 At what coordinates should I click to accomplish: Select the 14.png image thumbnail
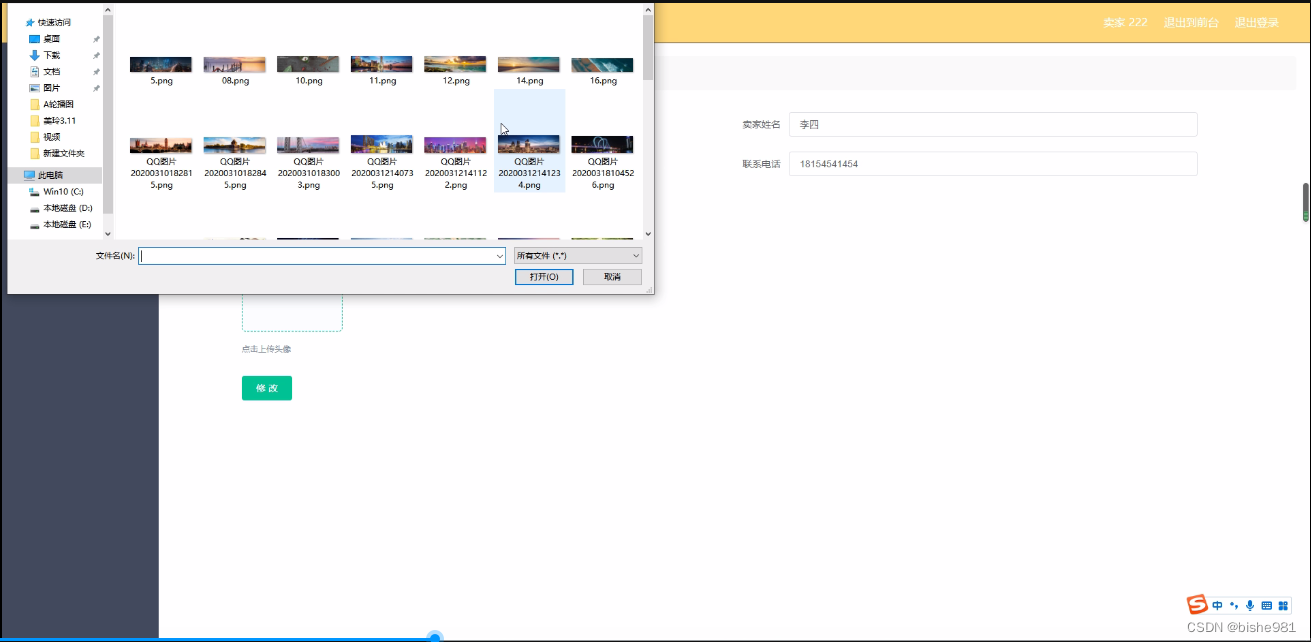coord(528,63)
